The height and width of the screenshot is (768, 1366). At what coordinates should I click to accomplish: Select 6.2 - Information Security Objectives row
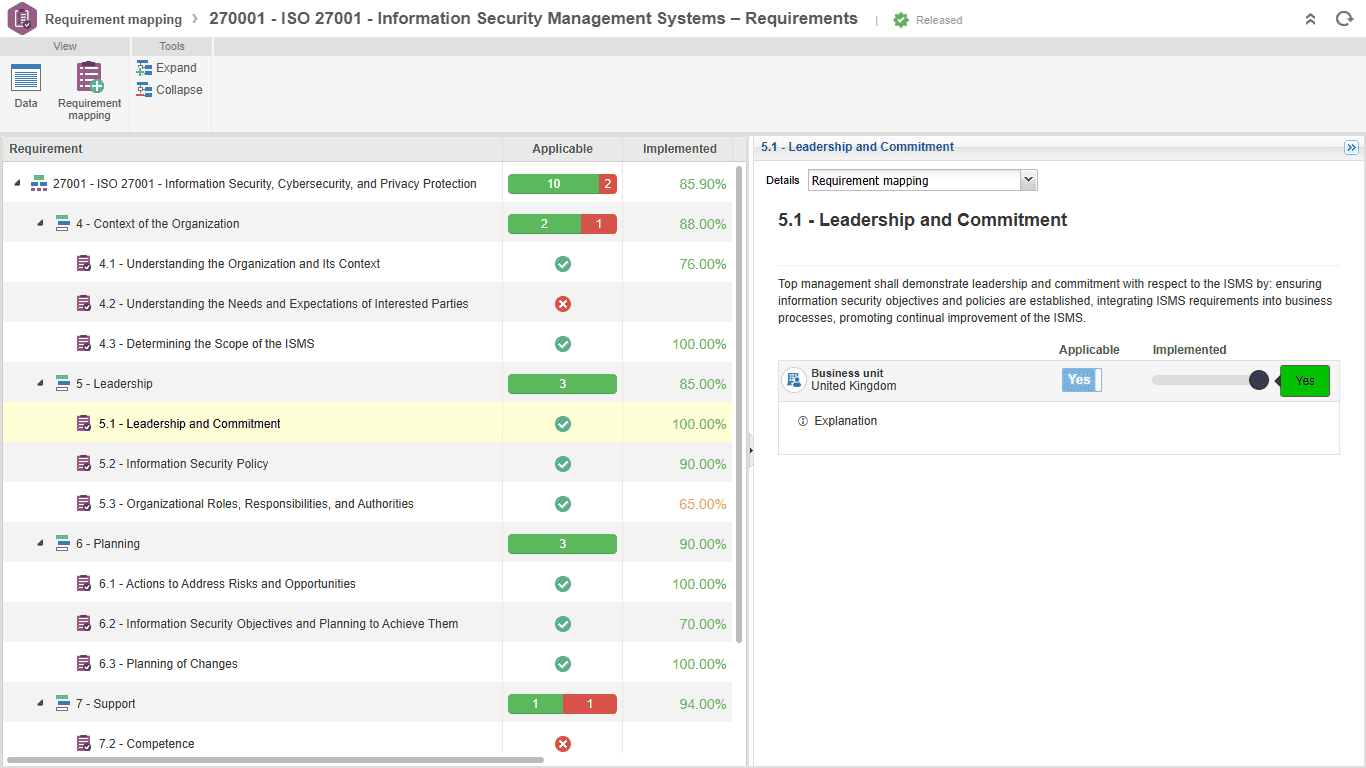[368, 624]
